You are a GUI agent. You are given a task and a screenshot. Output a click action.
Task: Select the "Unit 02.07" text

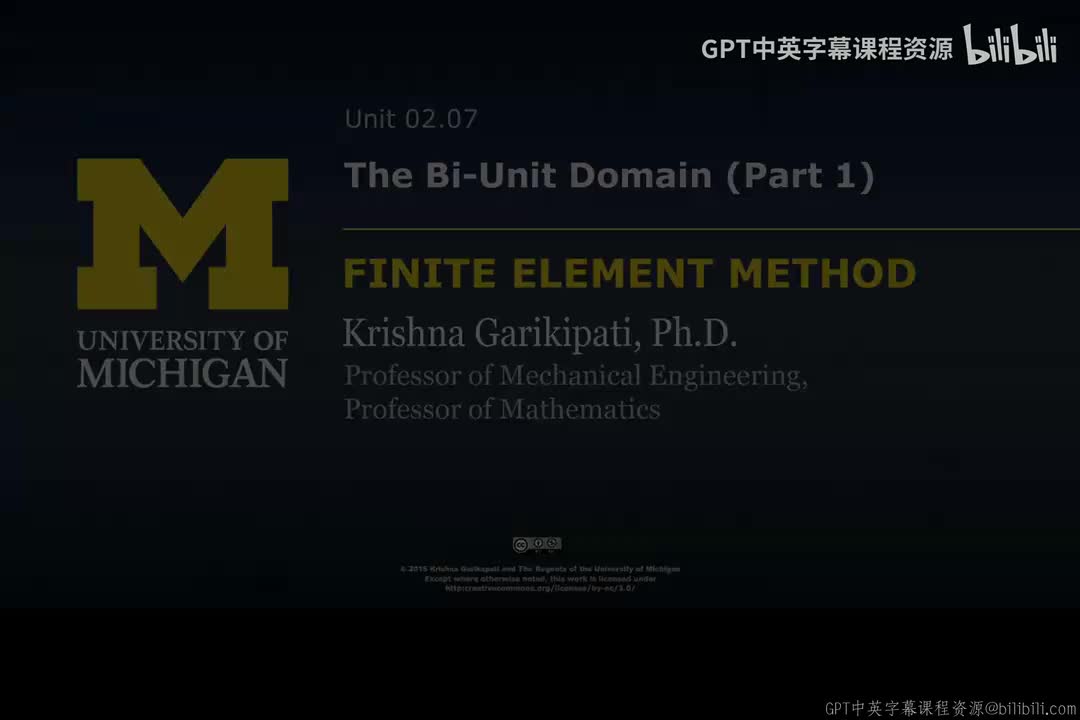pyautogui.click(x=411, y=119)
